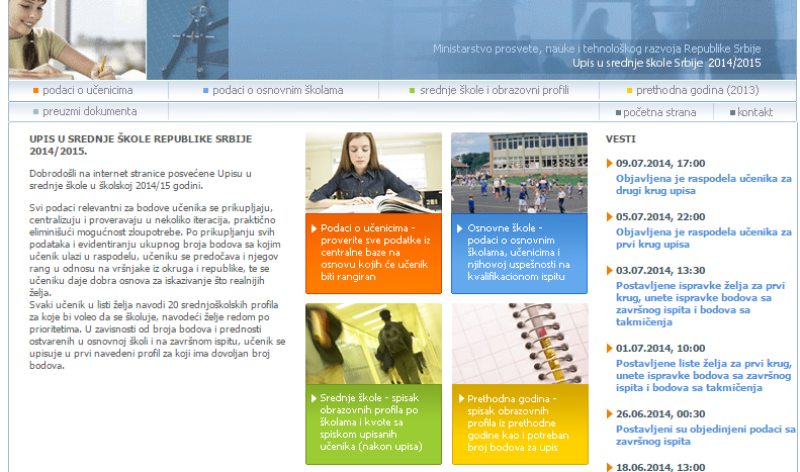Click the school playground photo thumbnail

tap(519, 173)
